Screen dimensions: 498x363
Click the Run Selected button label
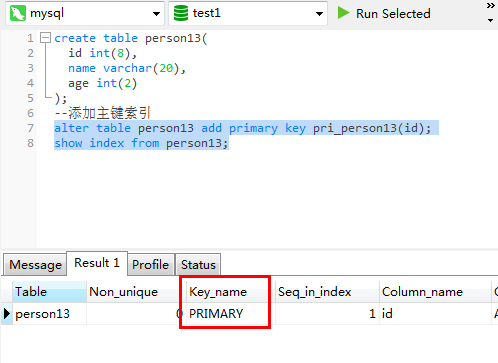tap(393, 14)
